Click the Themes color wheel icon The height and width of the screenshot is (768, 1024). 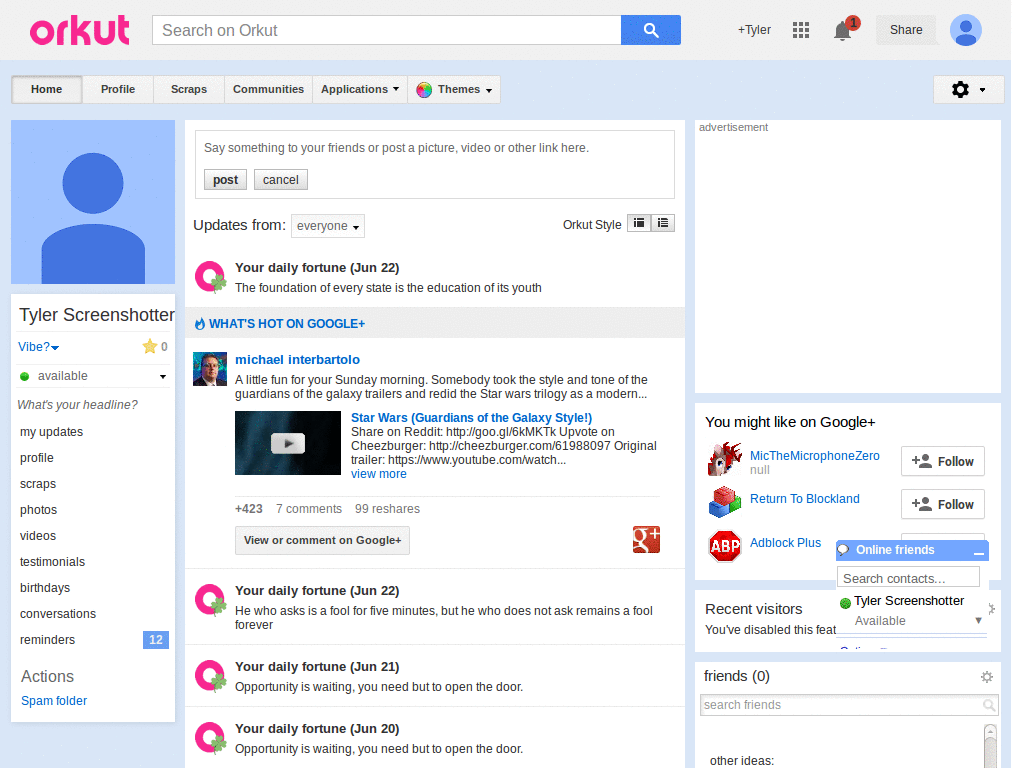(x=424, y=89)
